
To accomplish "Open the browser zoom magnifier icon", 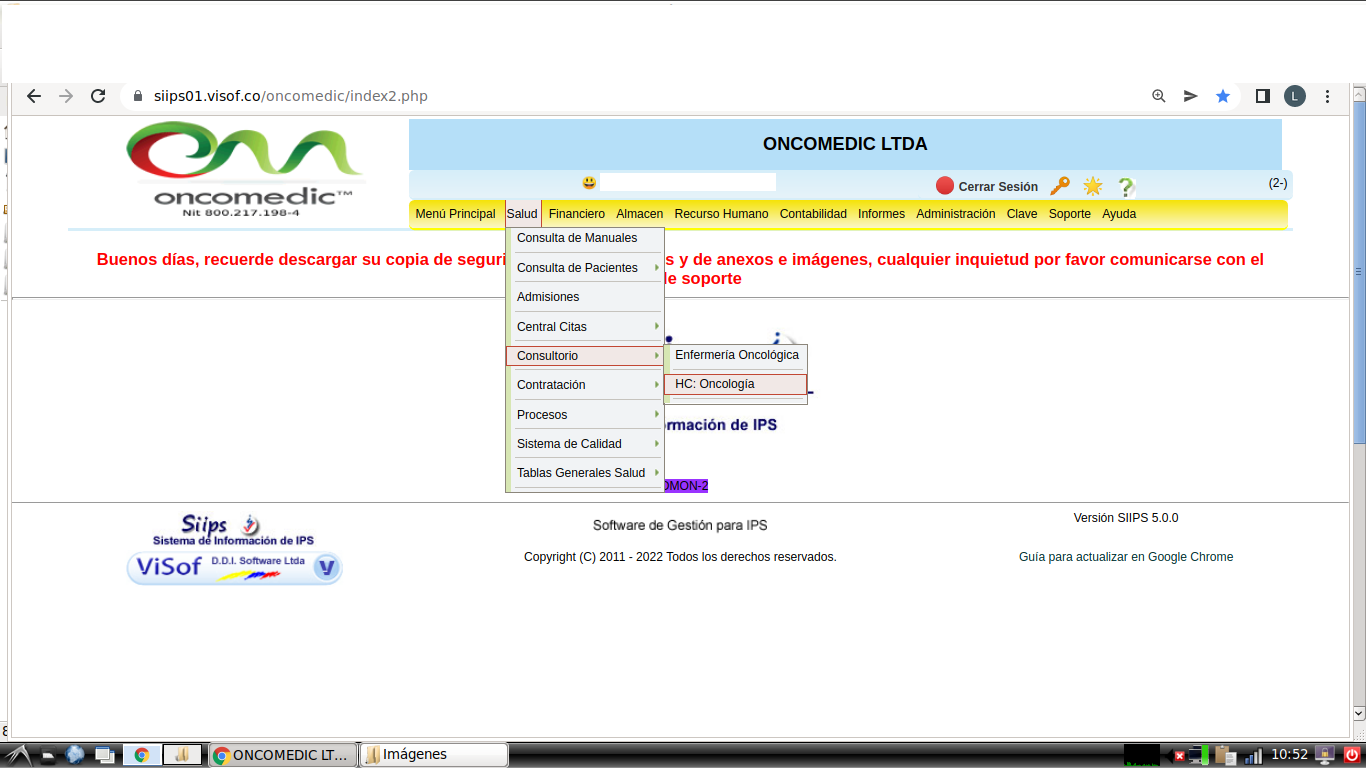I will 1159,96.
